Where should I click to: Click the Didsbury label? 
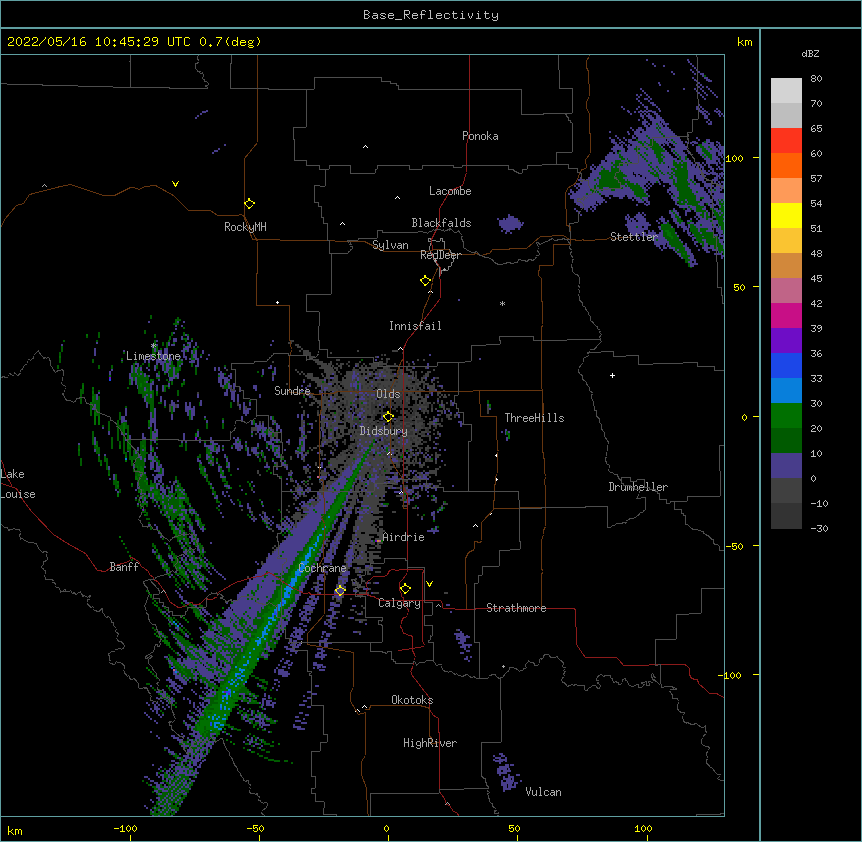(x=384, y=431)
